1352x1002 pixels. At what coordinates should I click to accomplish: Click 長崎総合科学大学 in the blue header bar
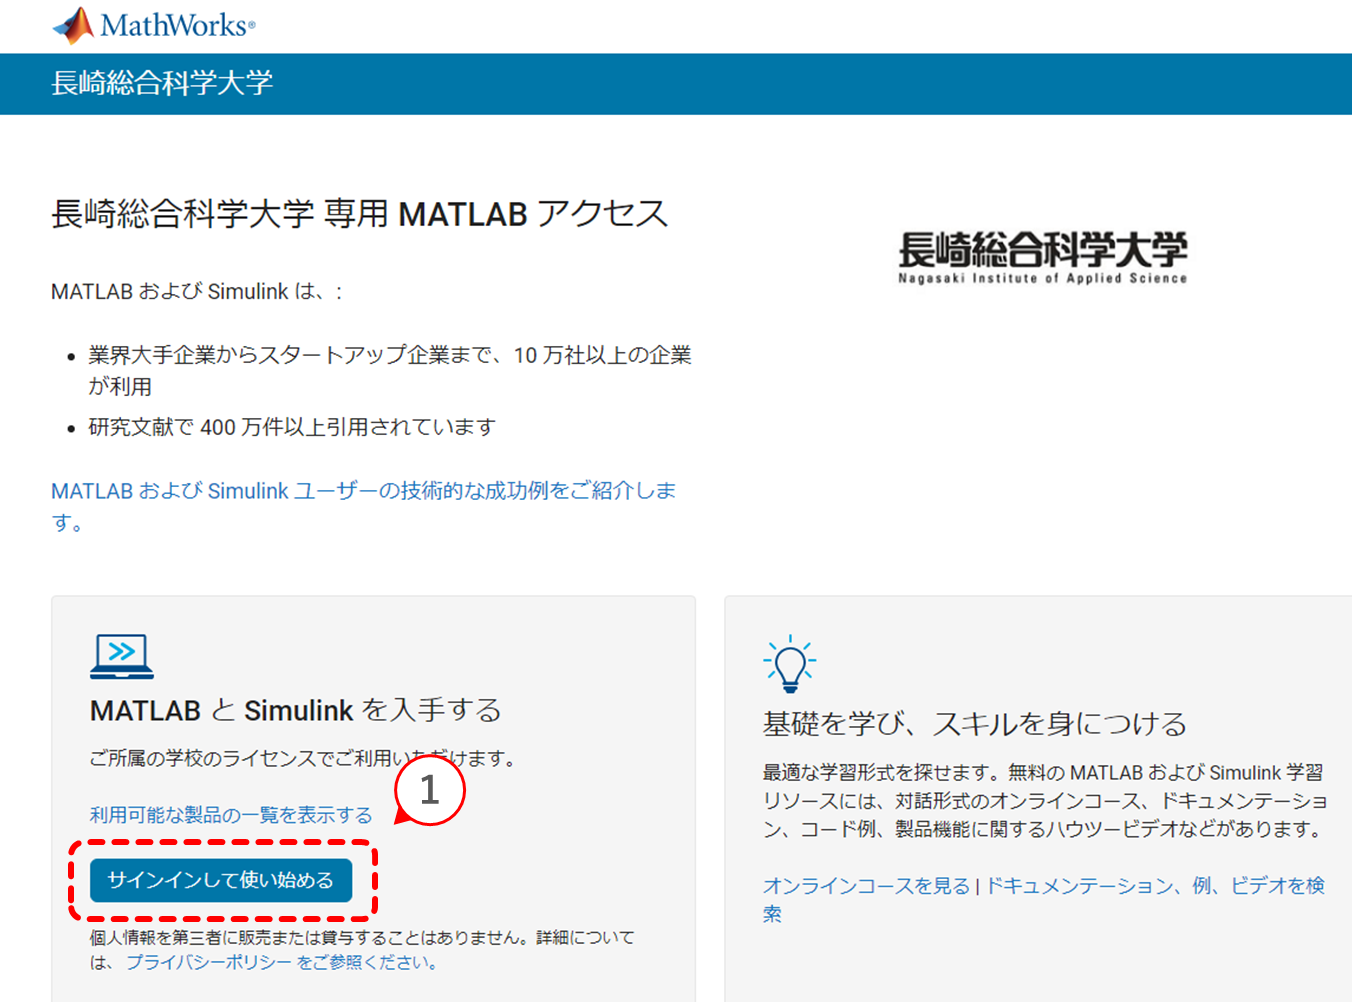coord(162,83)
